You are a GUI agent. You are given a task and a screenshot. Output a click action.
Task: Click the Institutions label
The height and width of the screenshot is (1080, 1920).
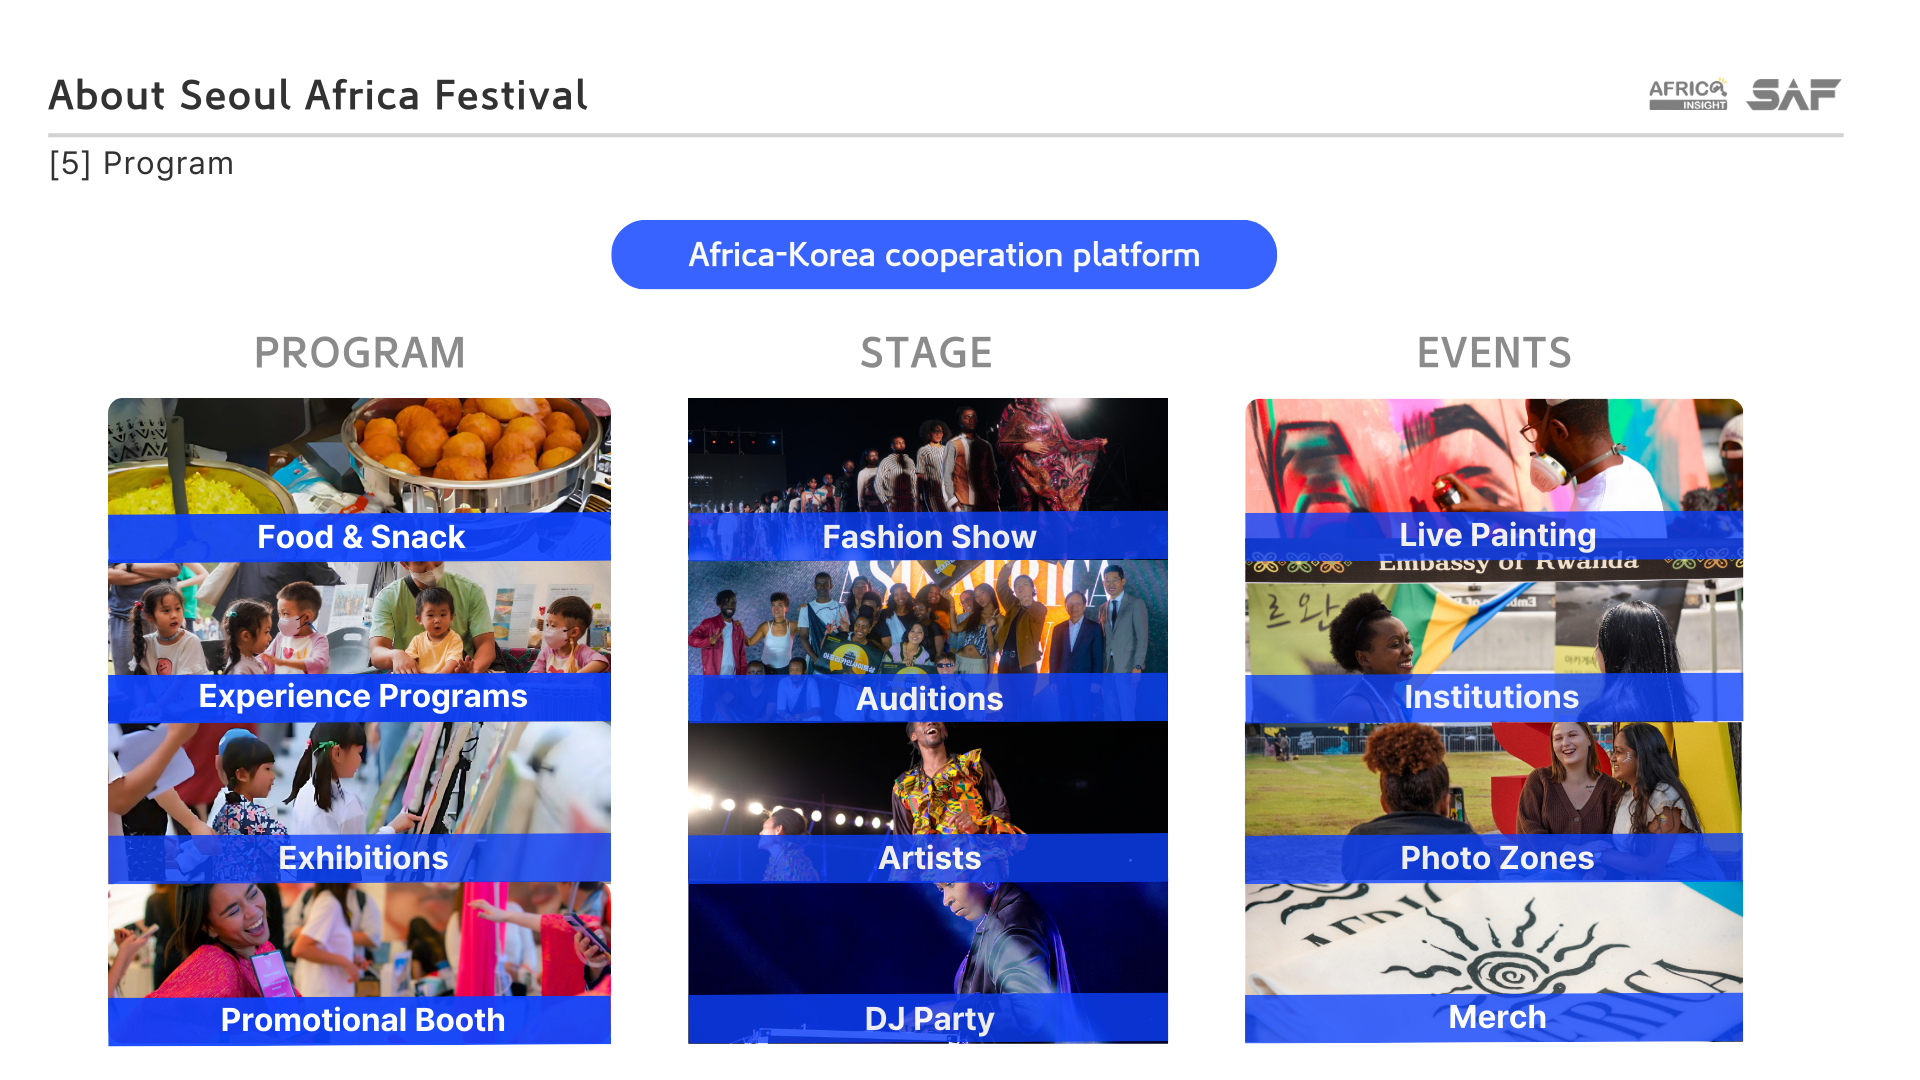point(1491,697)
